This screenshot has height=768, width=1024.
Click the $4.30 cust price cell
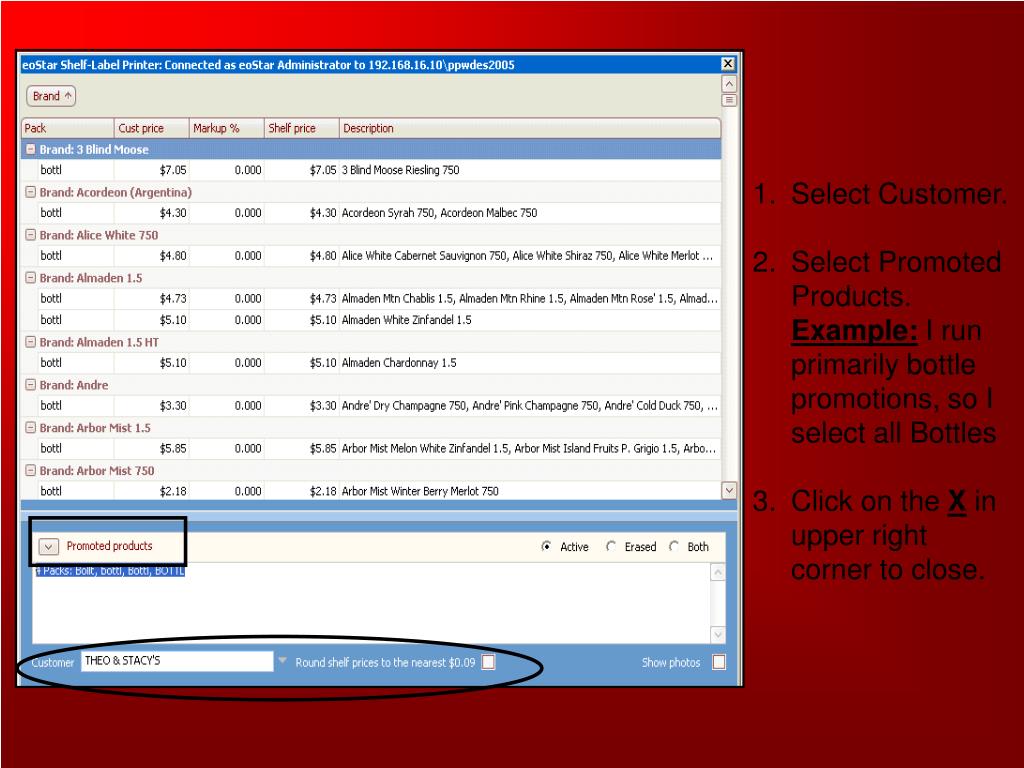pos(152,213)
